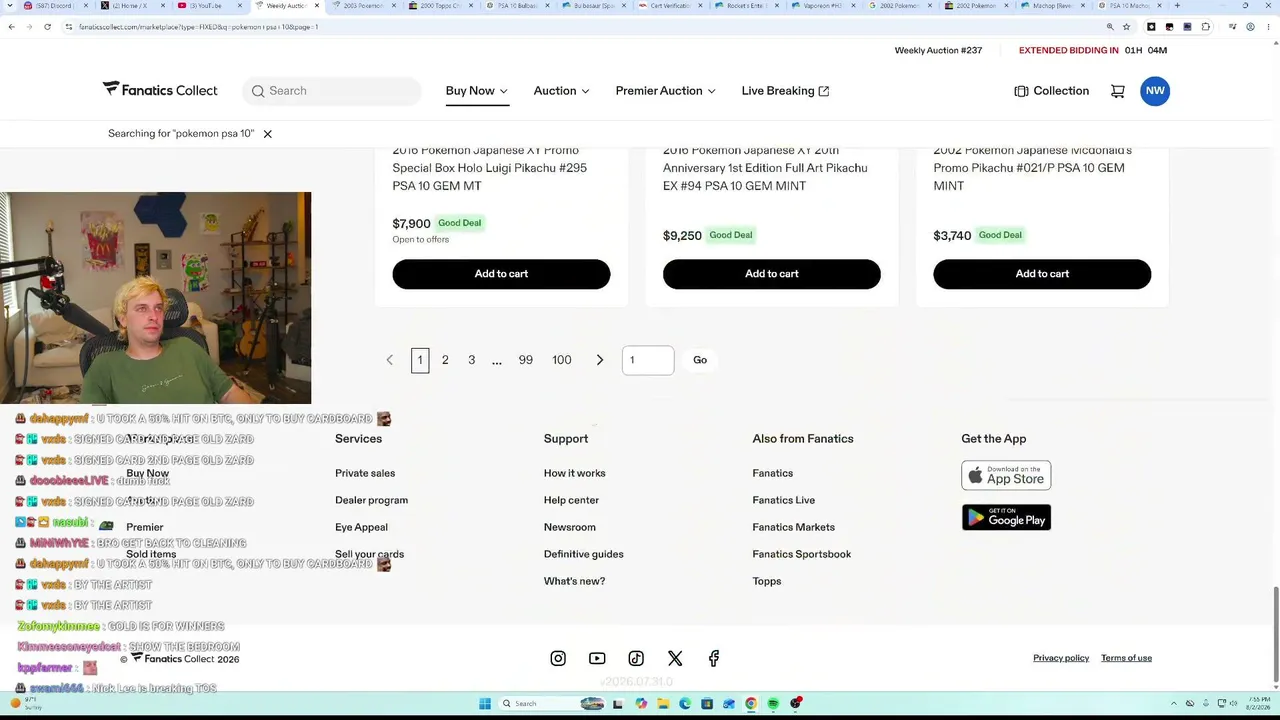Open Microsoft Store taskbar icon
This screenshot has width=1280, height=720.
tap(707, 704)
